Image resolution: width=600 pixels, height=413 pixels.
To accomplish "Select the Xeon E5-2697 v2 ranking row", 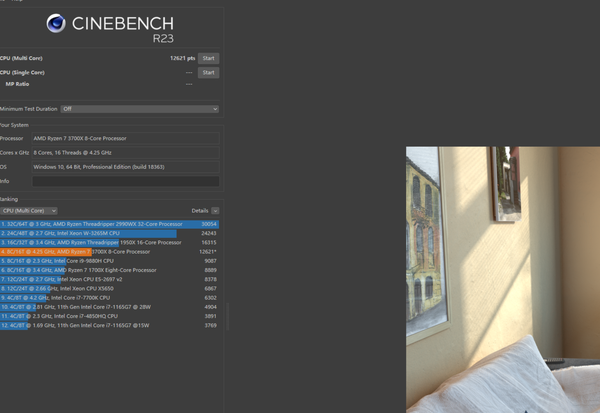I will pos(109,279).
